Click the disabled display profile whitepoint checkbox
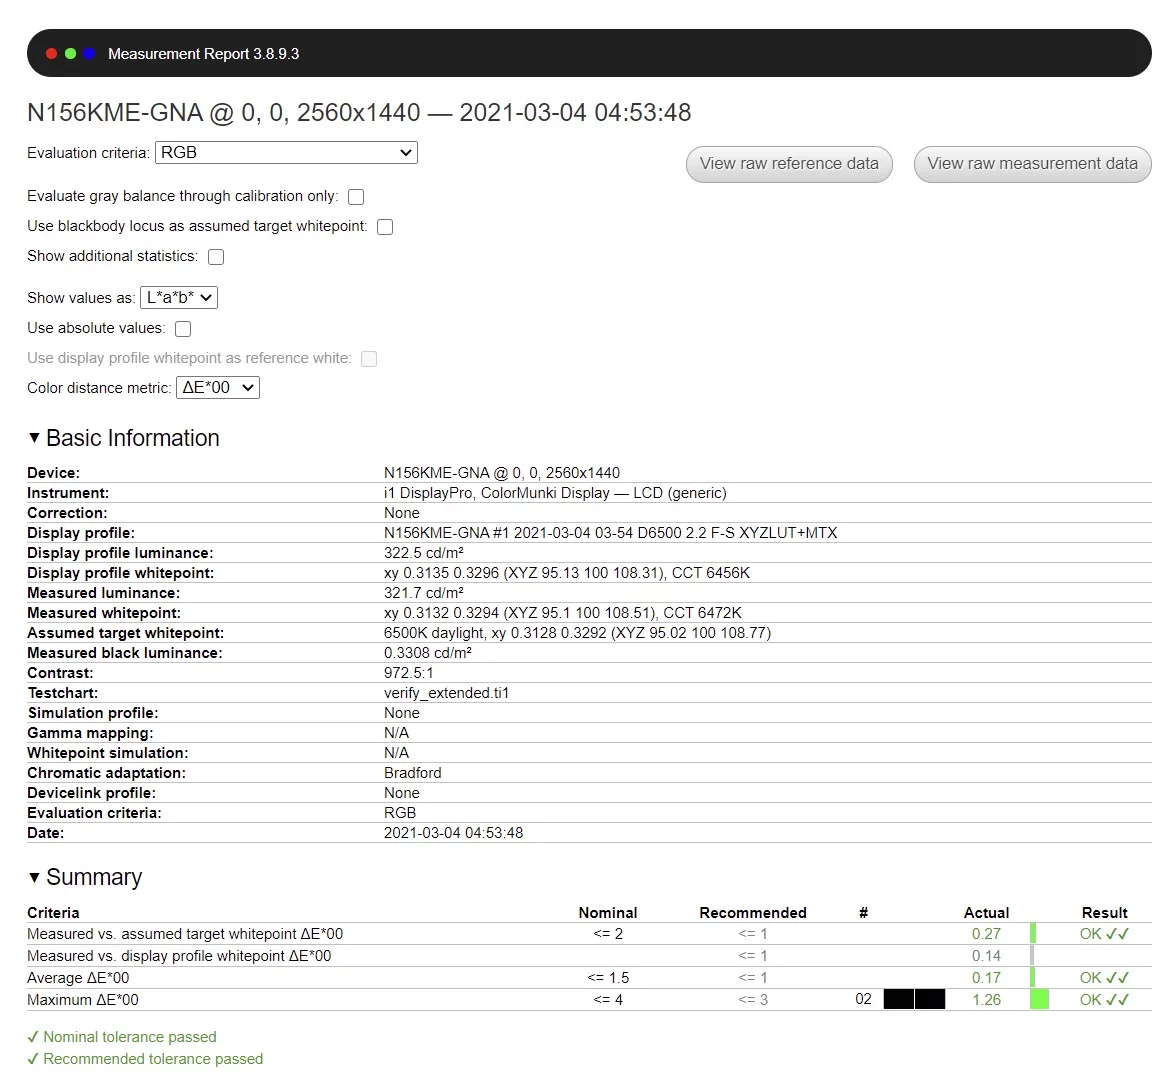The height and width of the screenshot is (1085, 1170). click(369, 359)
